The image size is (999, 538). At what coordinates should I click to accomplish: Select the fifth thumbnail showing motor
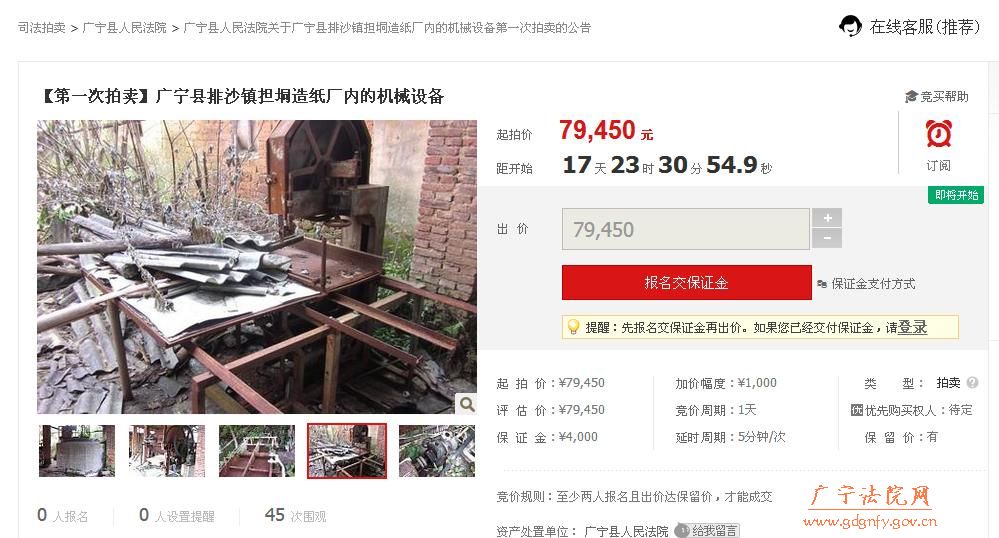pyautogui.click(x=436, y=451)
